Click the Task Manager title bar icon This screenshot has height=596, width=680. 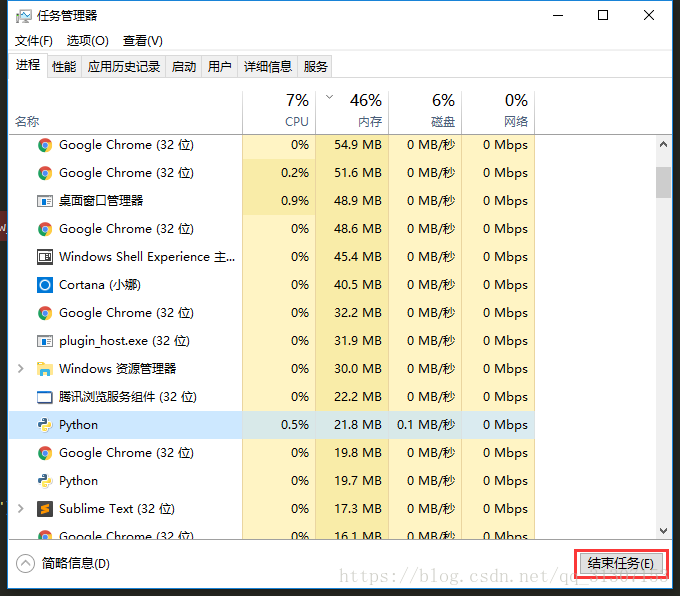coord(23,16)
